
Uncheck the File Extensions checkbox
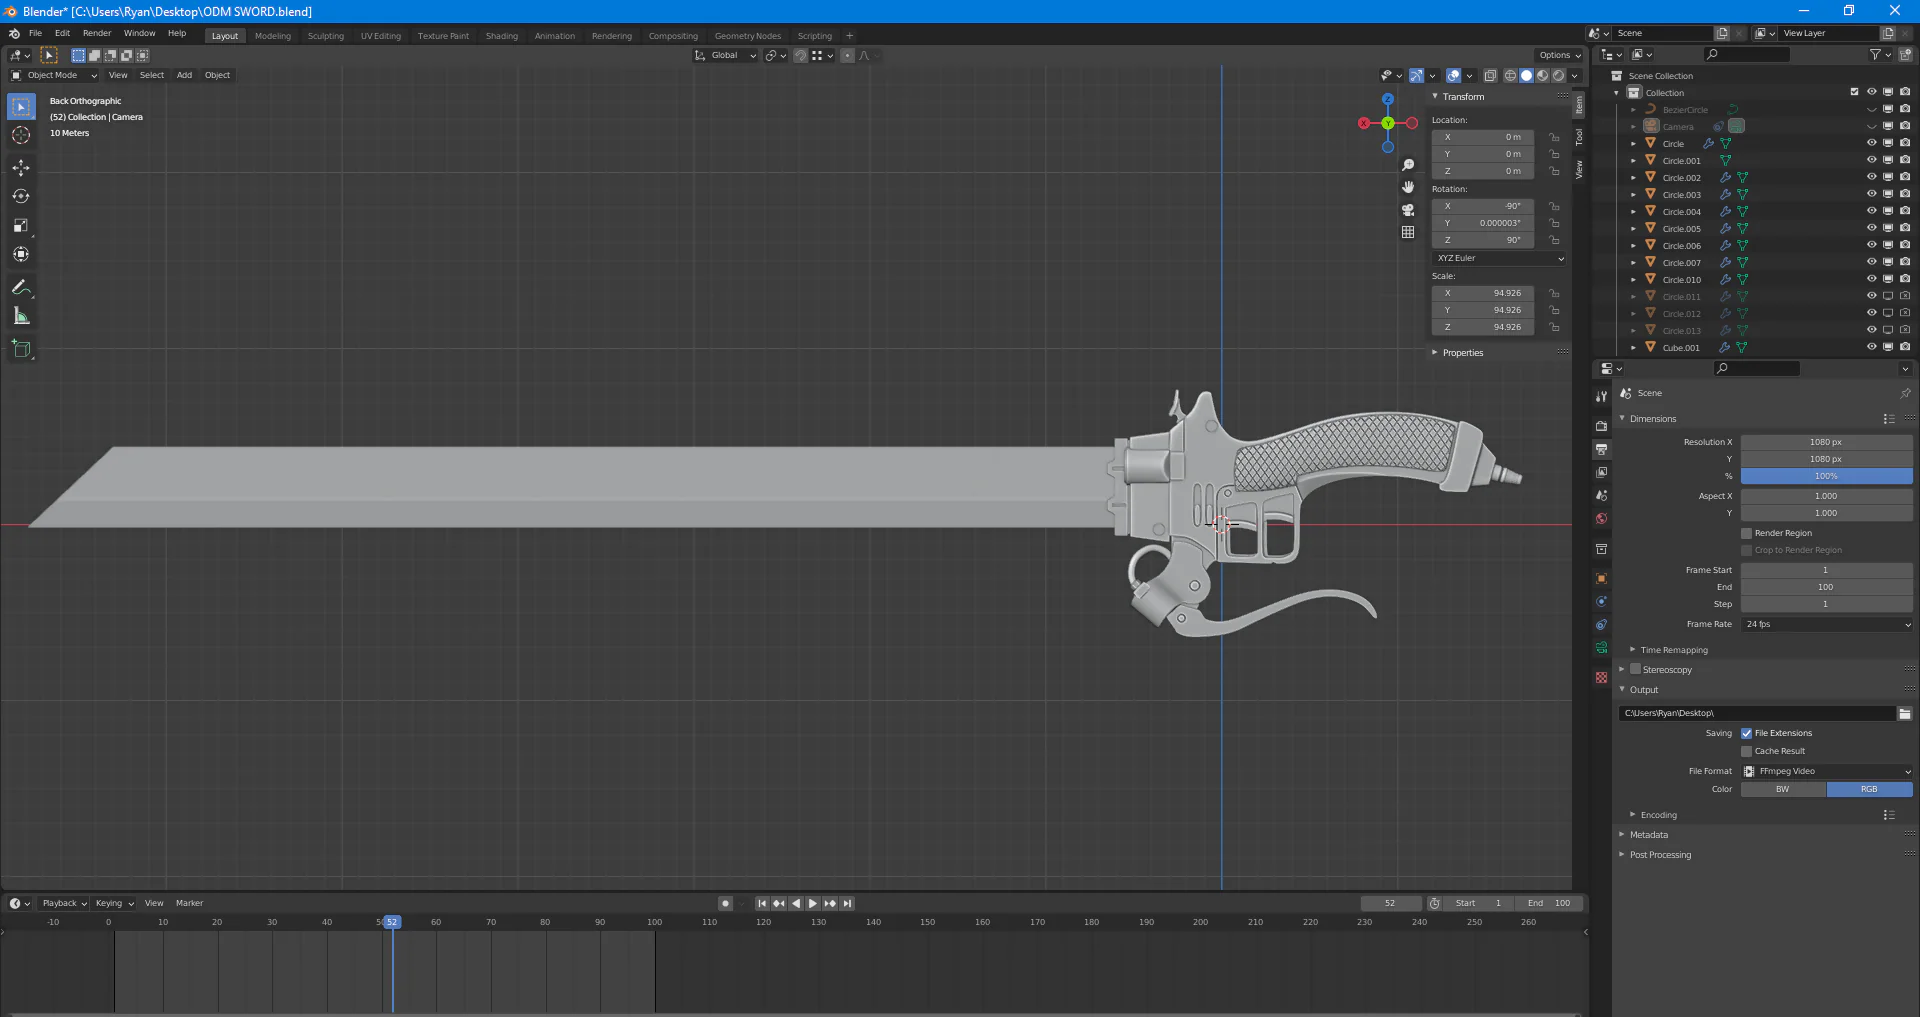pyautogui.click(x=1746, y=733)
